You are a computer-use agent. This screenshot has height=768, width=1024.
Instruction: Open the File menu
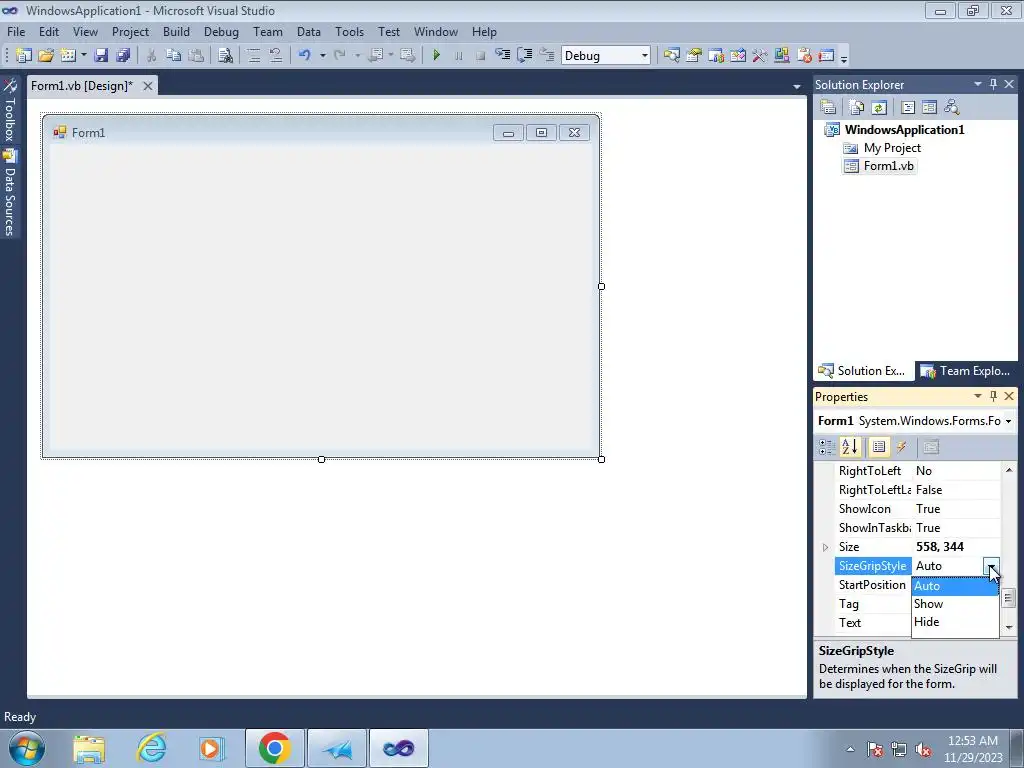[16, 31]
